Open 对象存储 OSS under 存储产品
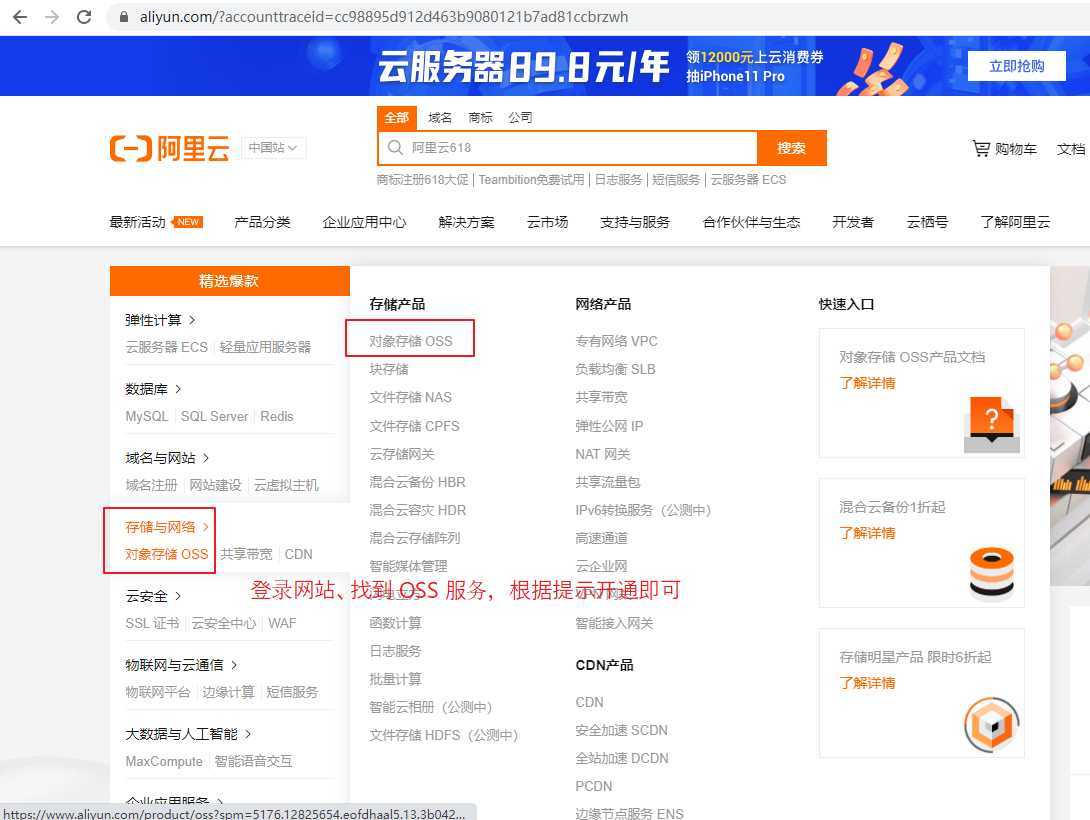1090x820 pixels. 411,341
